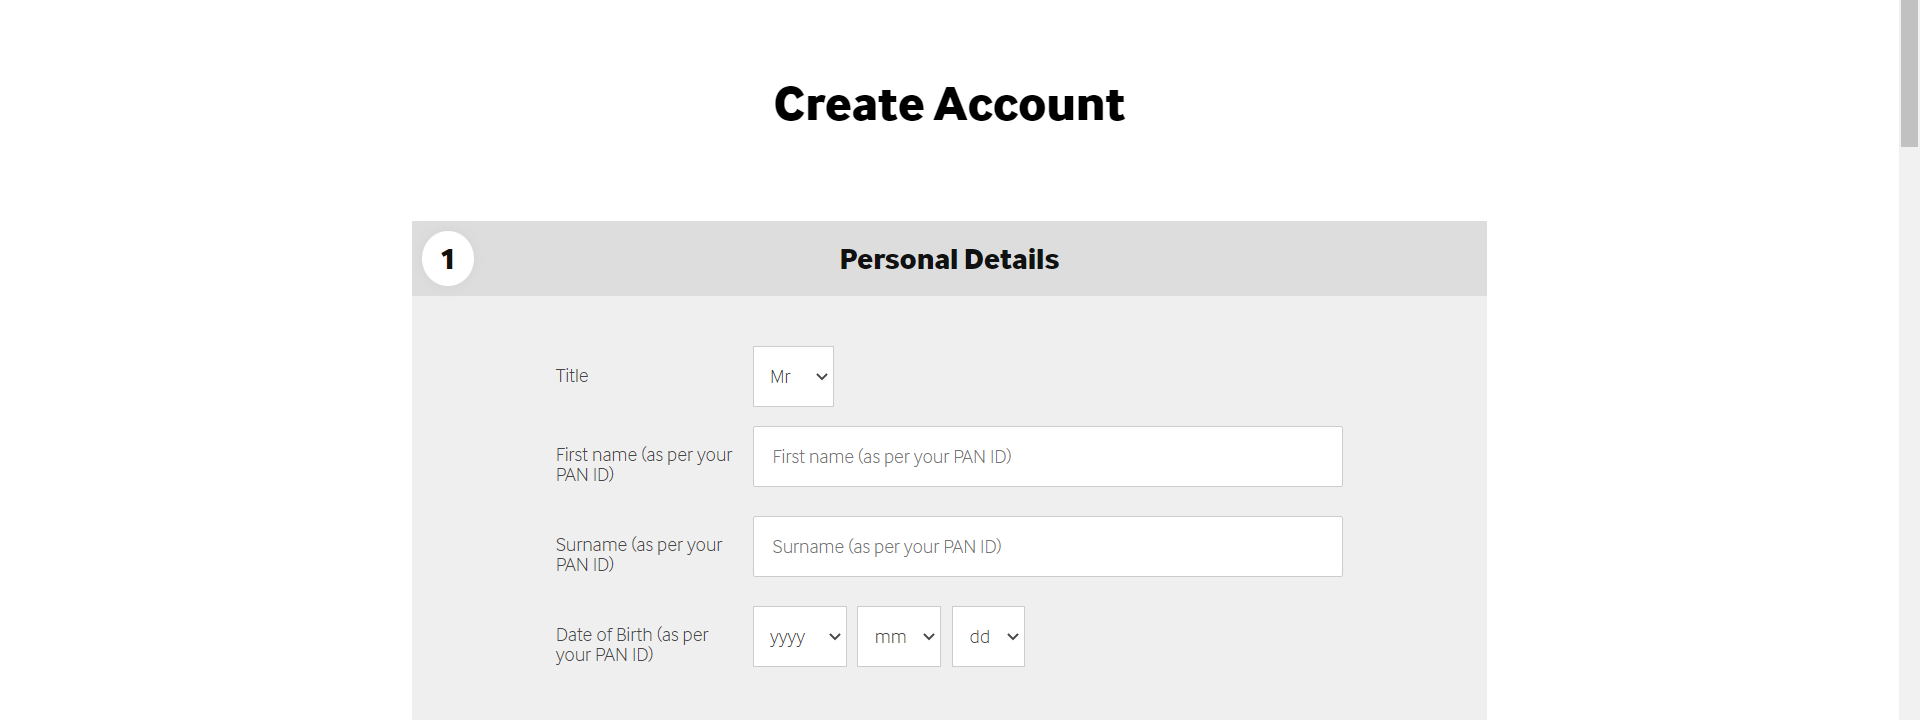This screenshot has width=1920, height=720.
Task: Click the Title field label
Action: click(572, 376)
